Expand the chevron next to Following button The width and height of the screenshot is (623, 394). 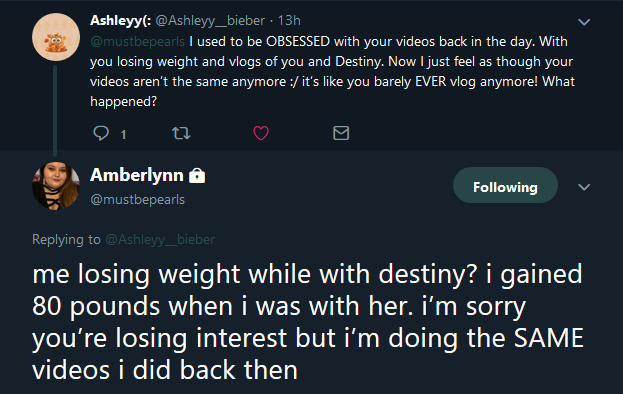click(x=584, y=187)
